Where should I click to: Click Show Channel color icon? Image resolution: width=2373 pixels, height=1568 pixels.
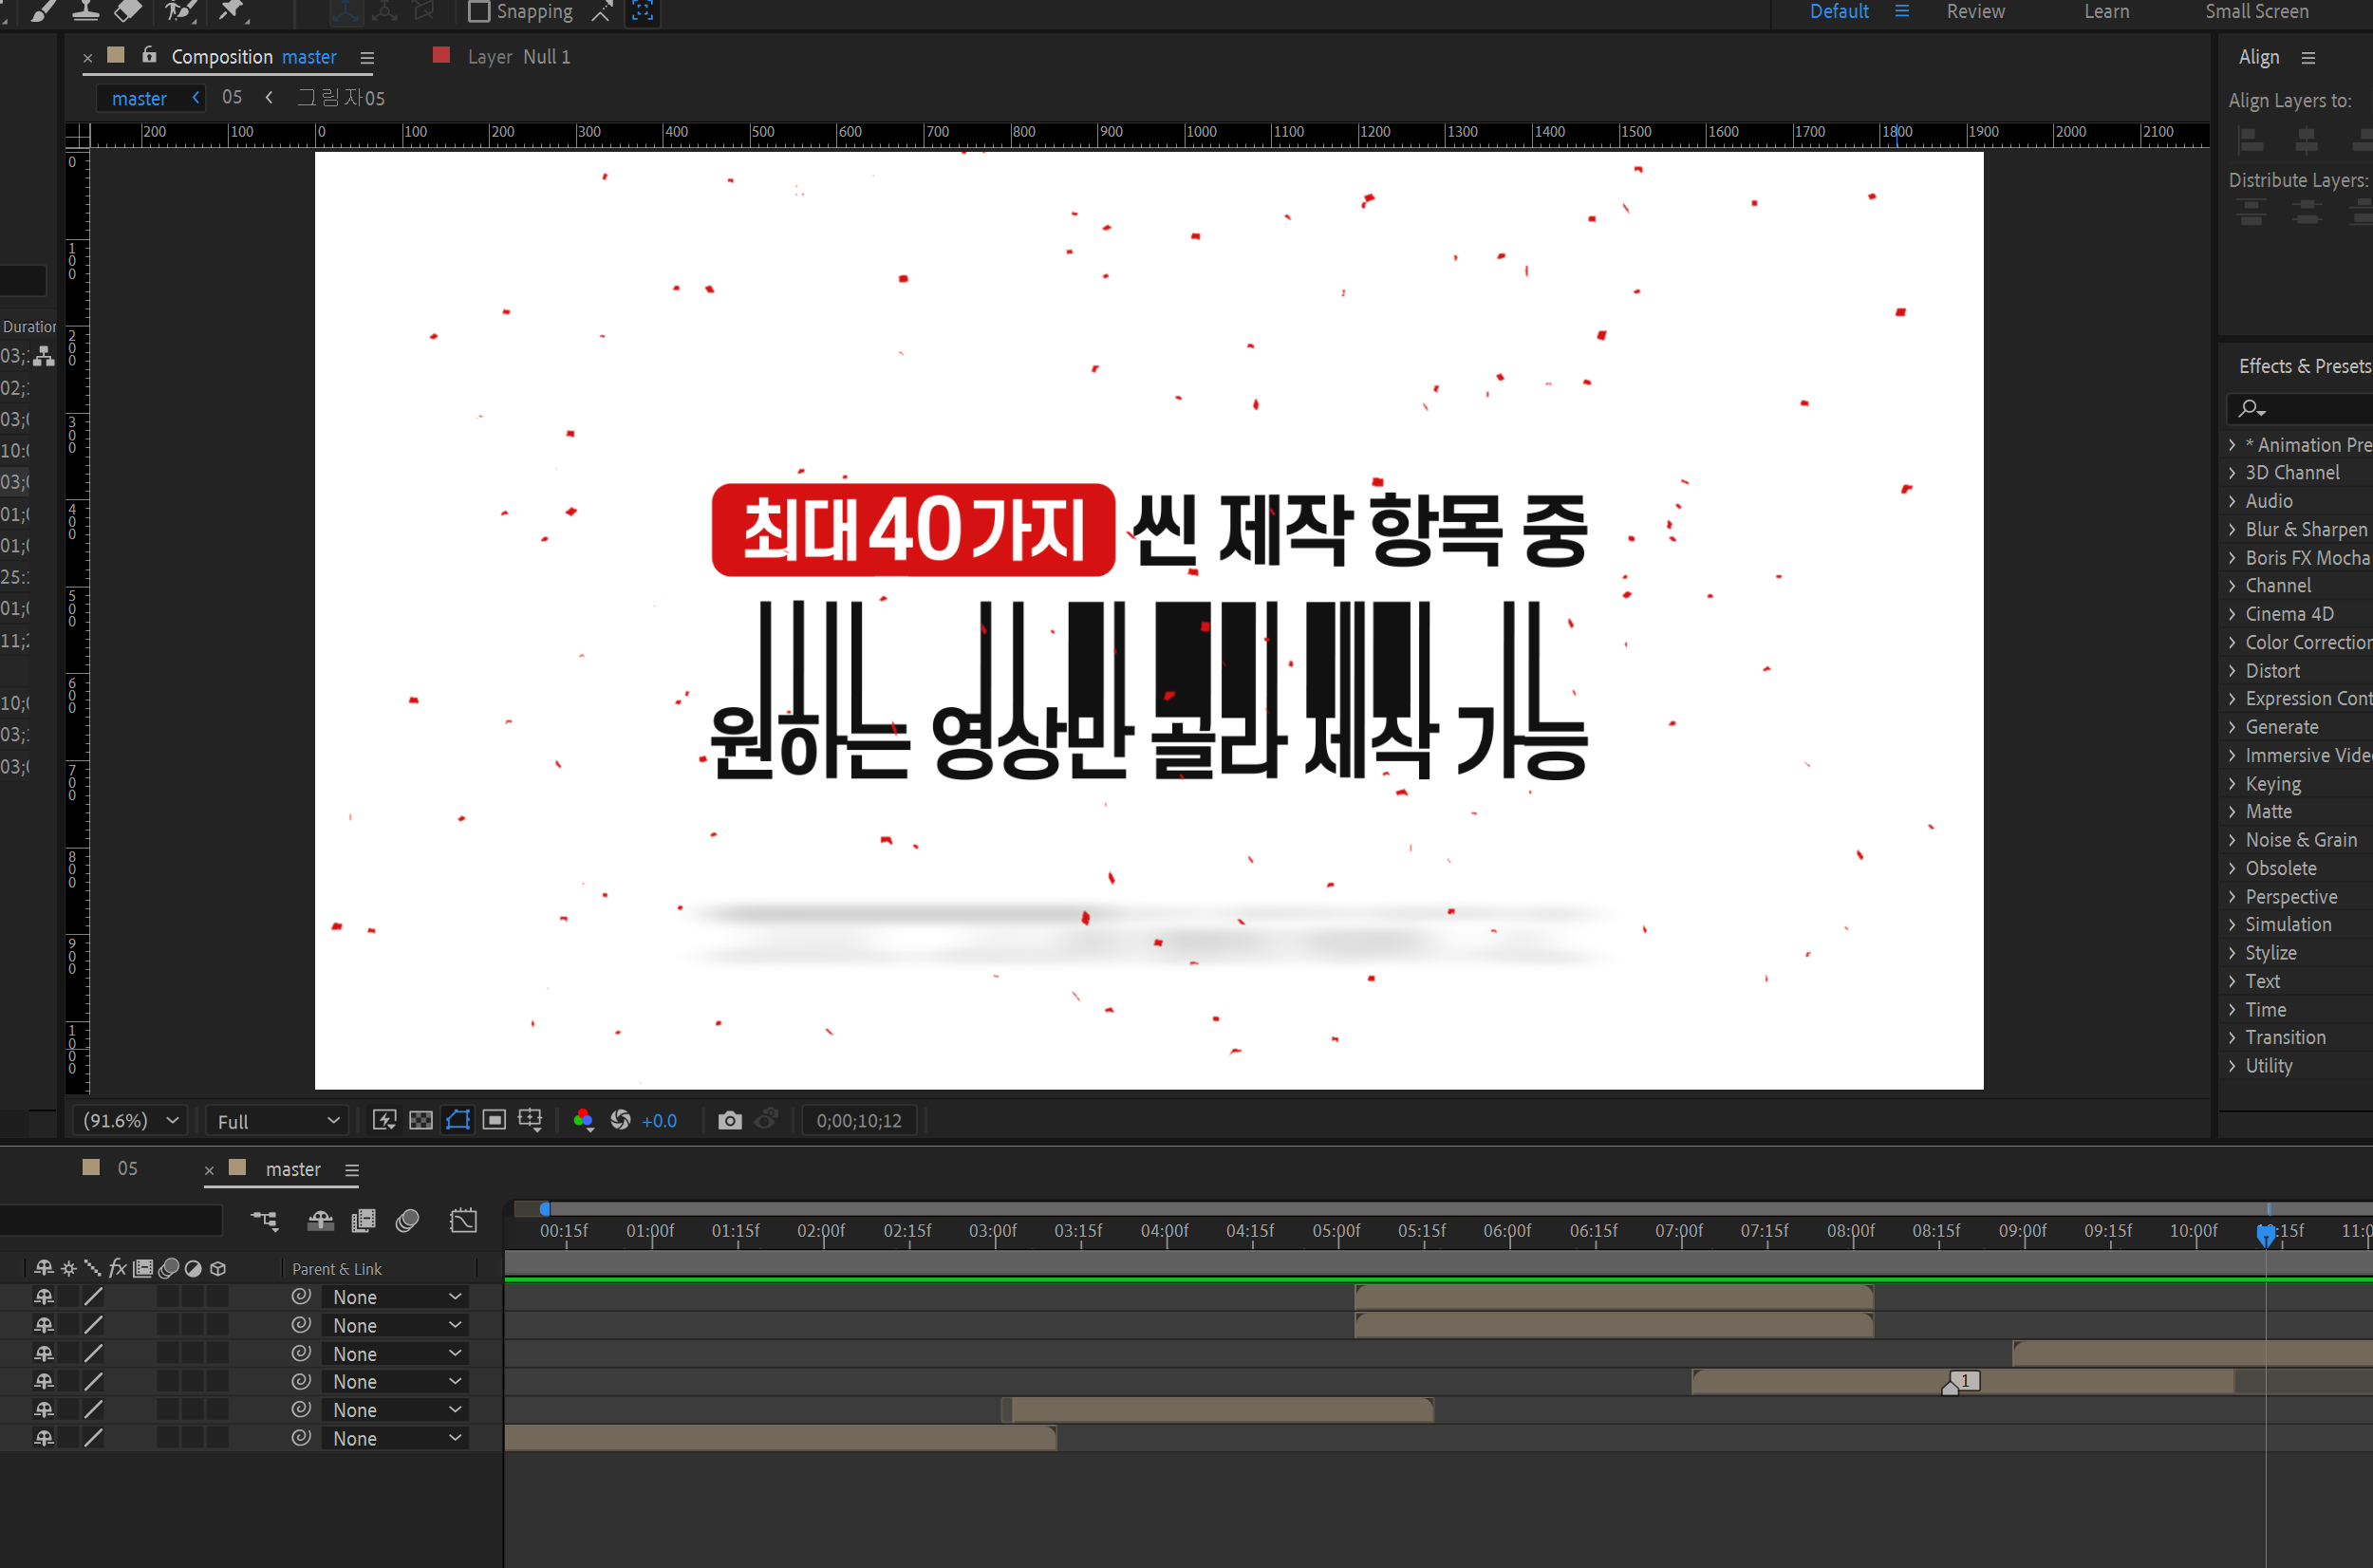click(x=583, y=1121)
